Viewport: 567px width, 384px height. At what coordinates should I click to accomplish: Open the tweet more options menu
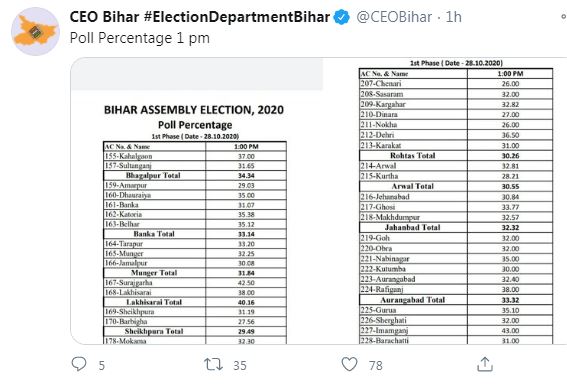564,17
